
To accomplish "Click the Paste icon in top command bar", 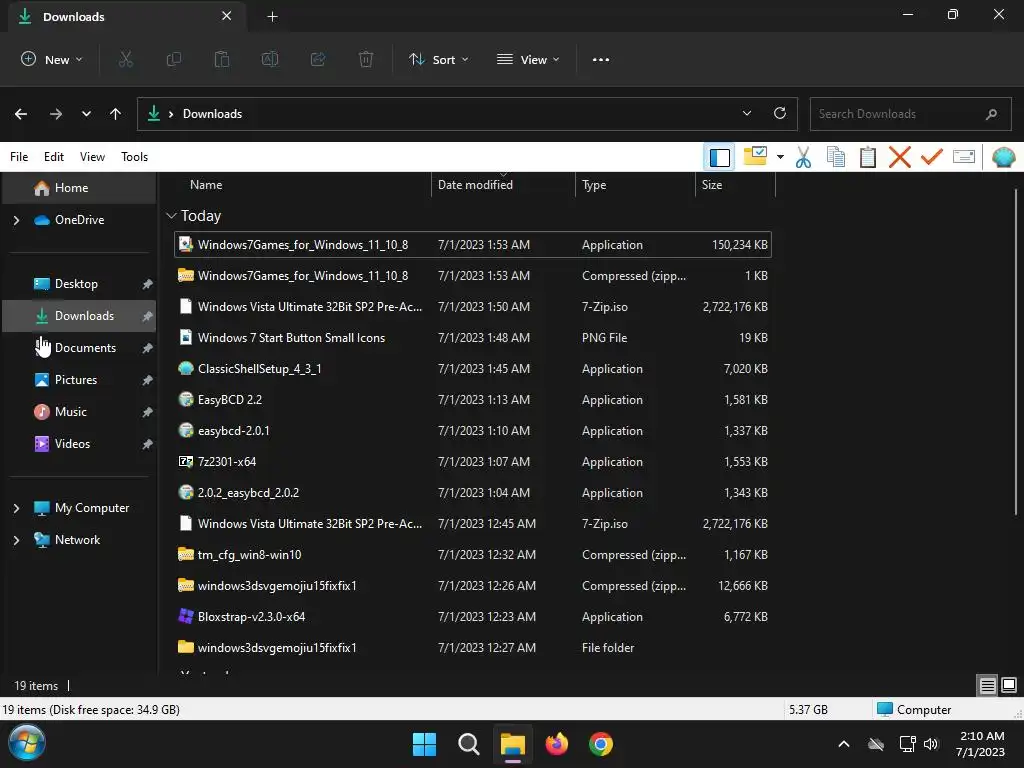I will pos(222,59).
